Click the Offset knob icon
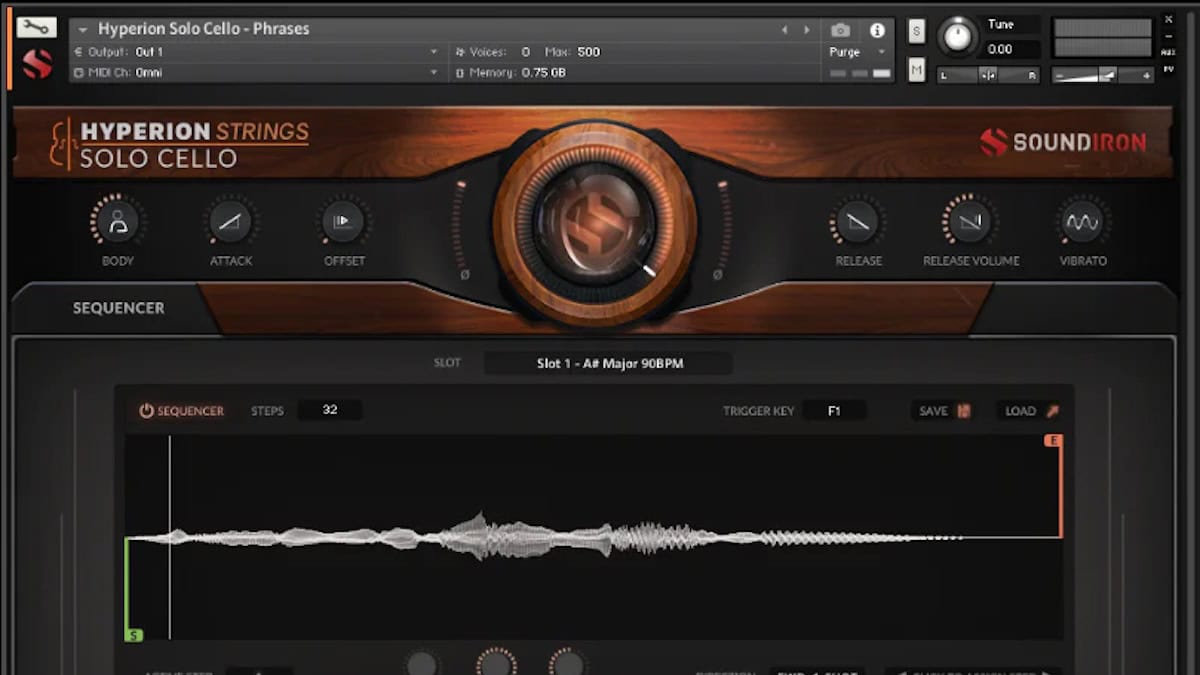The height and width of the screenshot is (675, 1200). [x=344, y=221]
